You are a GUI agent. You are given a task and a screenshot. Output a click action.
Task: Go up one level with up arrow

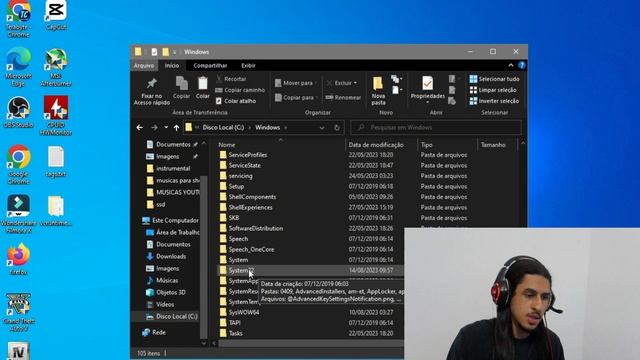tap(176, 128)
